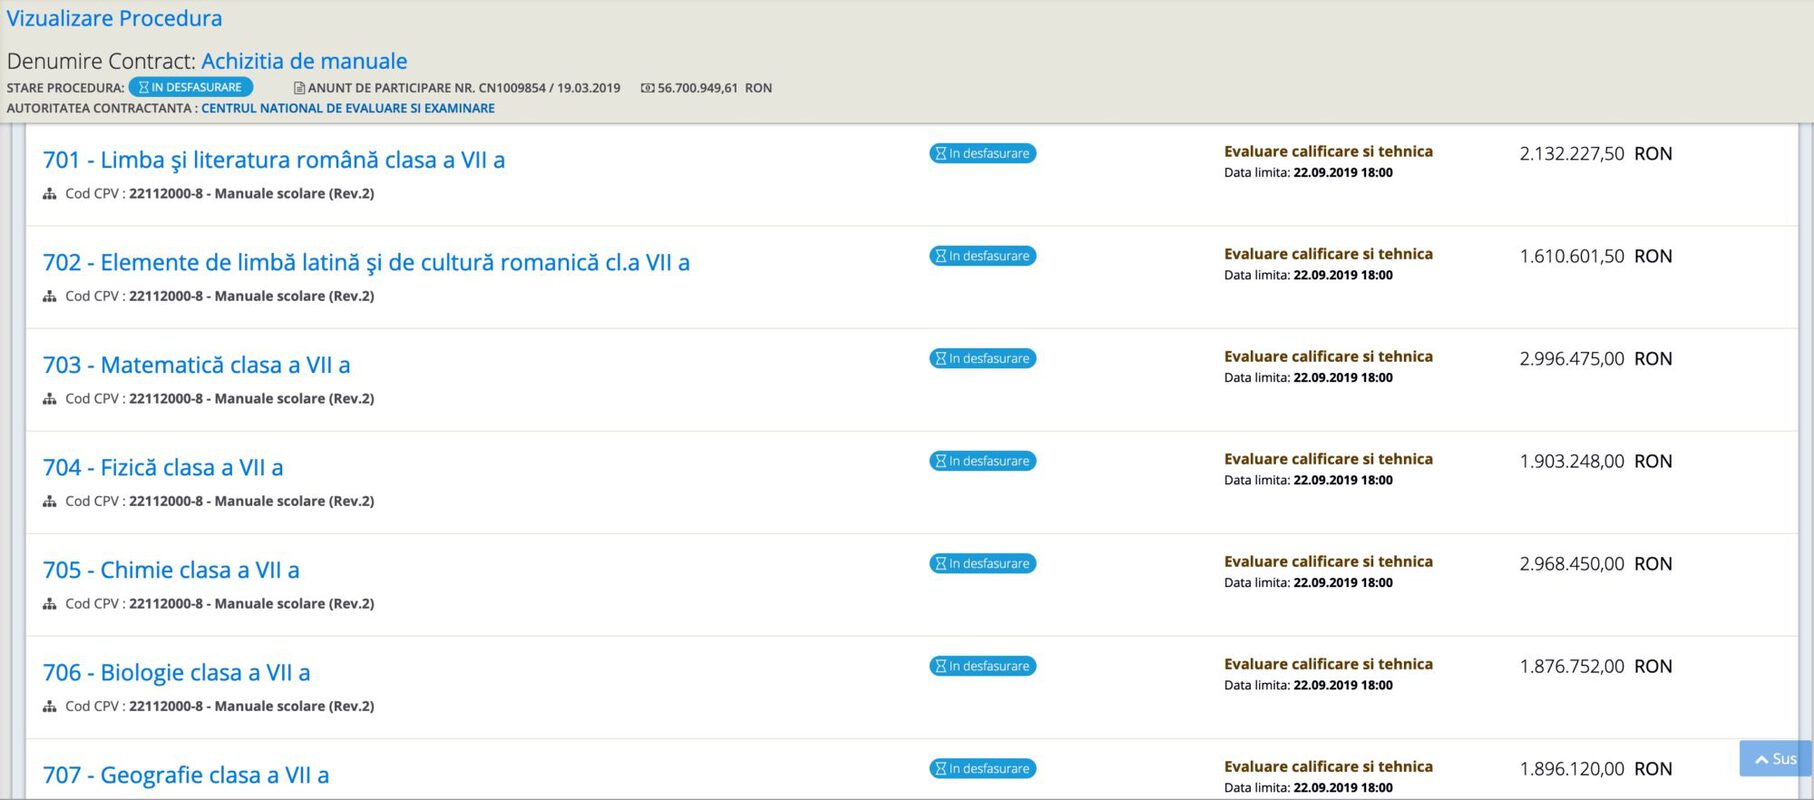Click Evaluare calificare si tehnica for lot 705

tap(1328, 562)
